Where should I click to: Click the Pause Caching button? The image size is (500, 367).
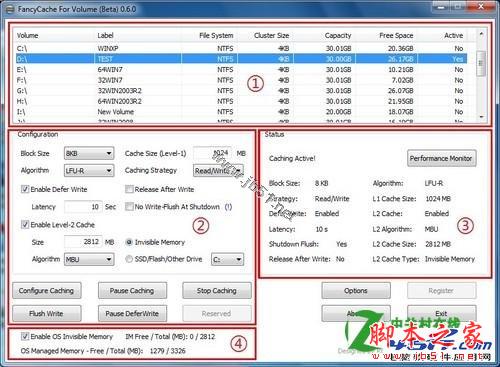click(132, 291)
